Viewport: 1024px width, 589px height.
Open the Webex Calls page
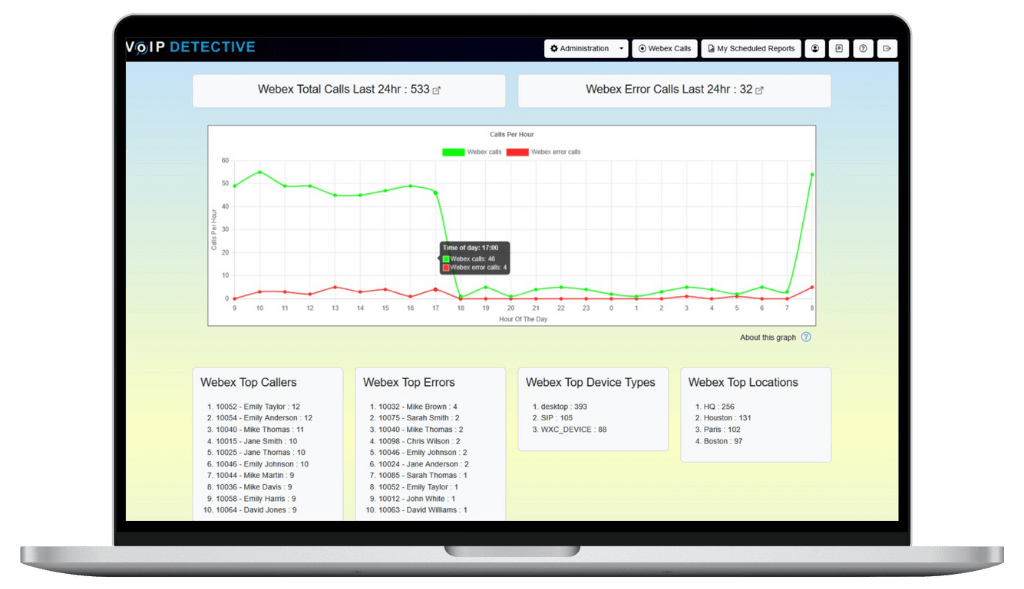click(664, 48)
